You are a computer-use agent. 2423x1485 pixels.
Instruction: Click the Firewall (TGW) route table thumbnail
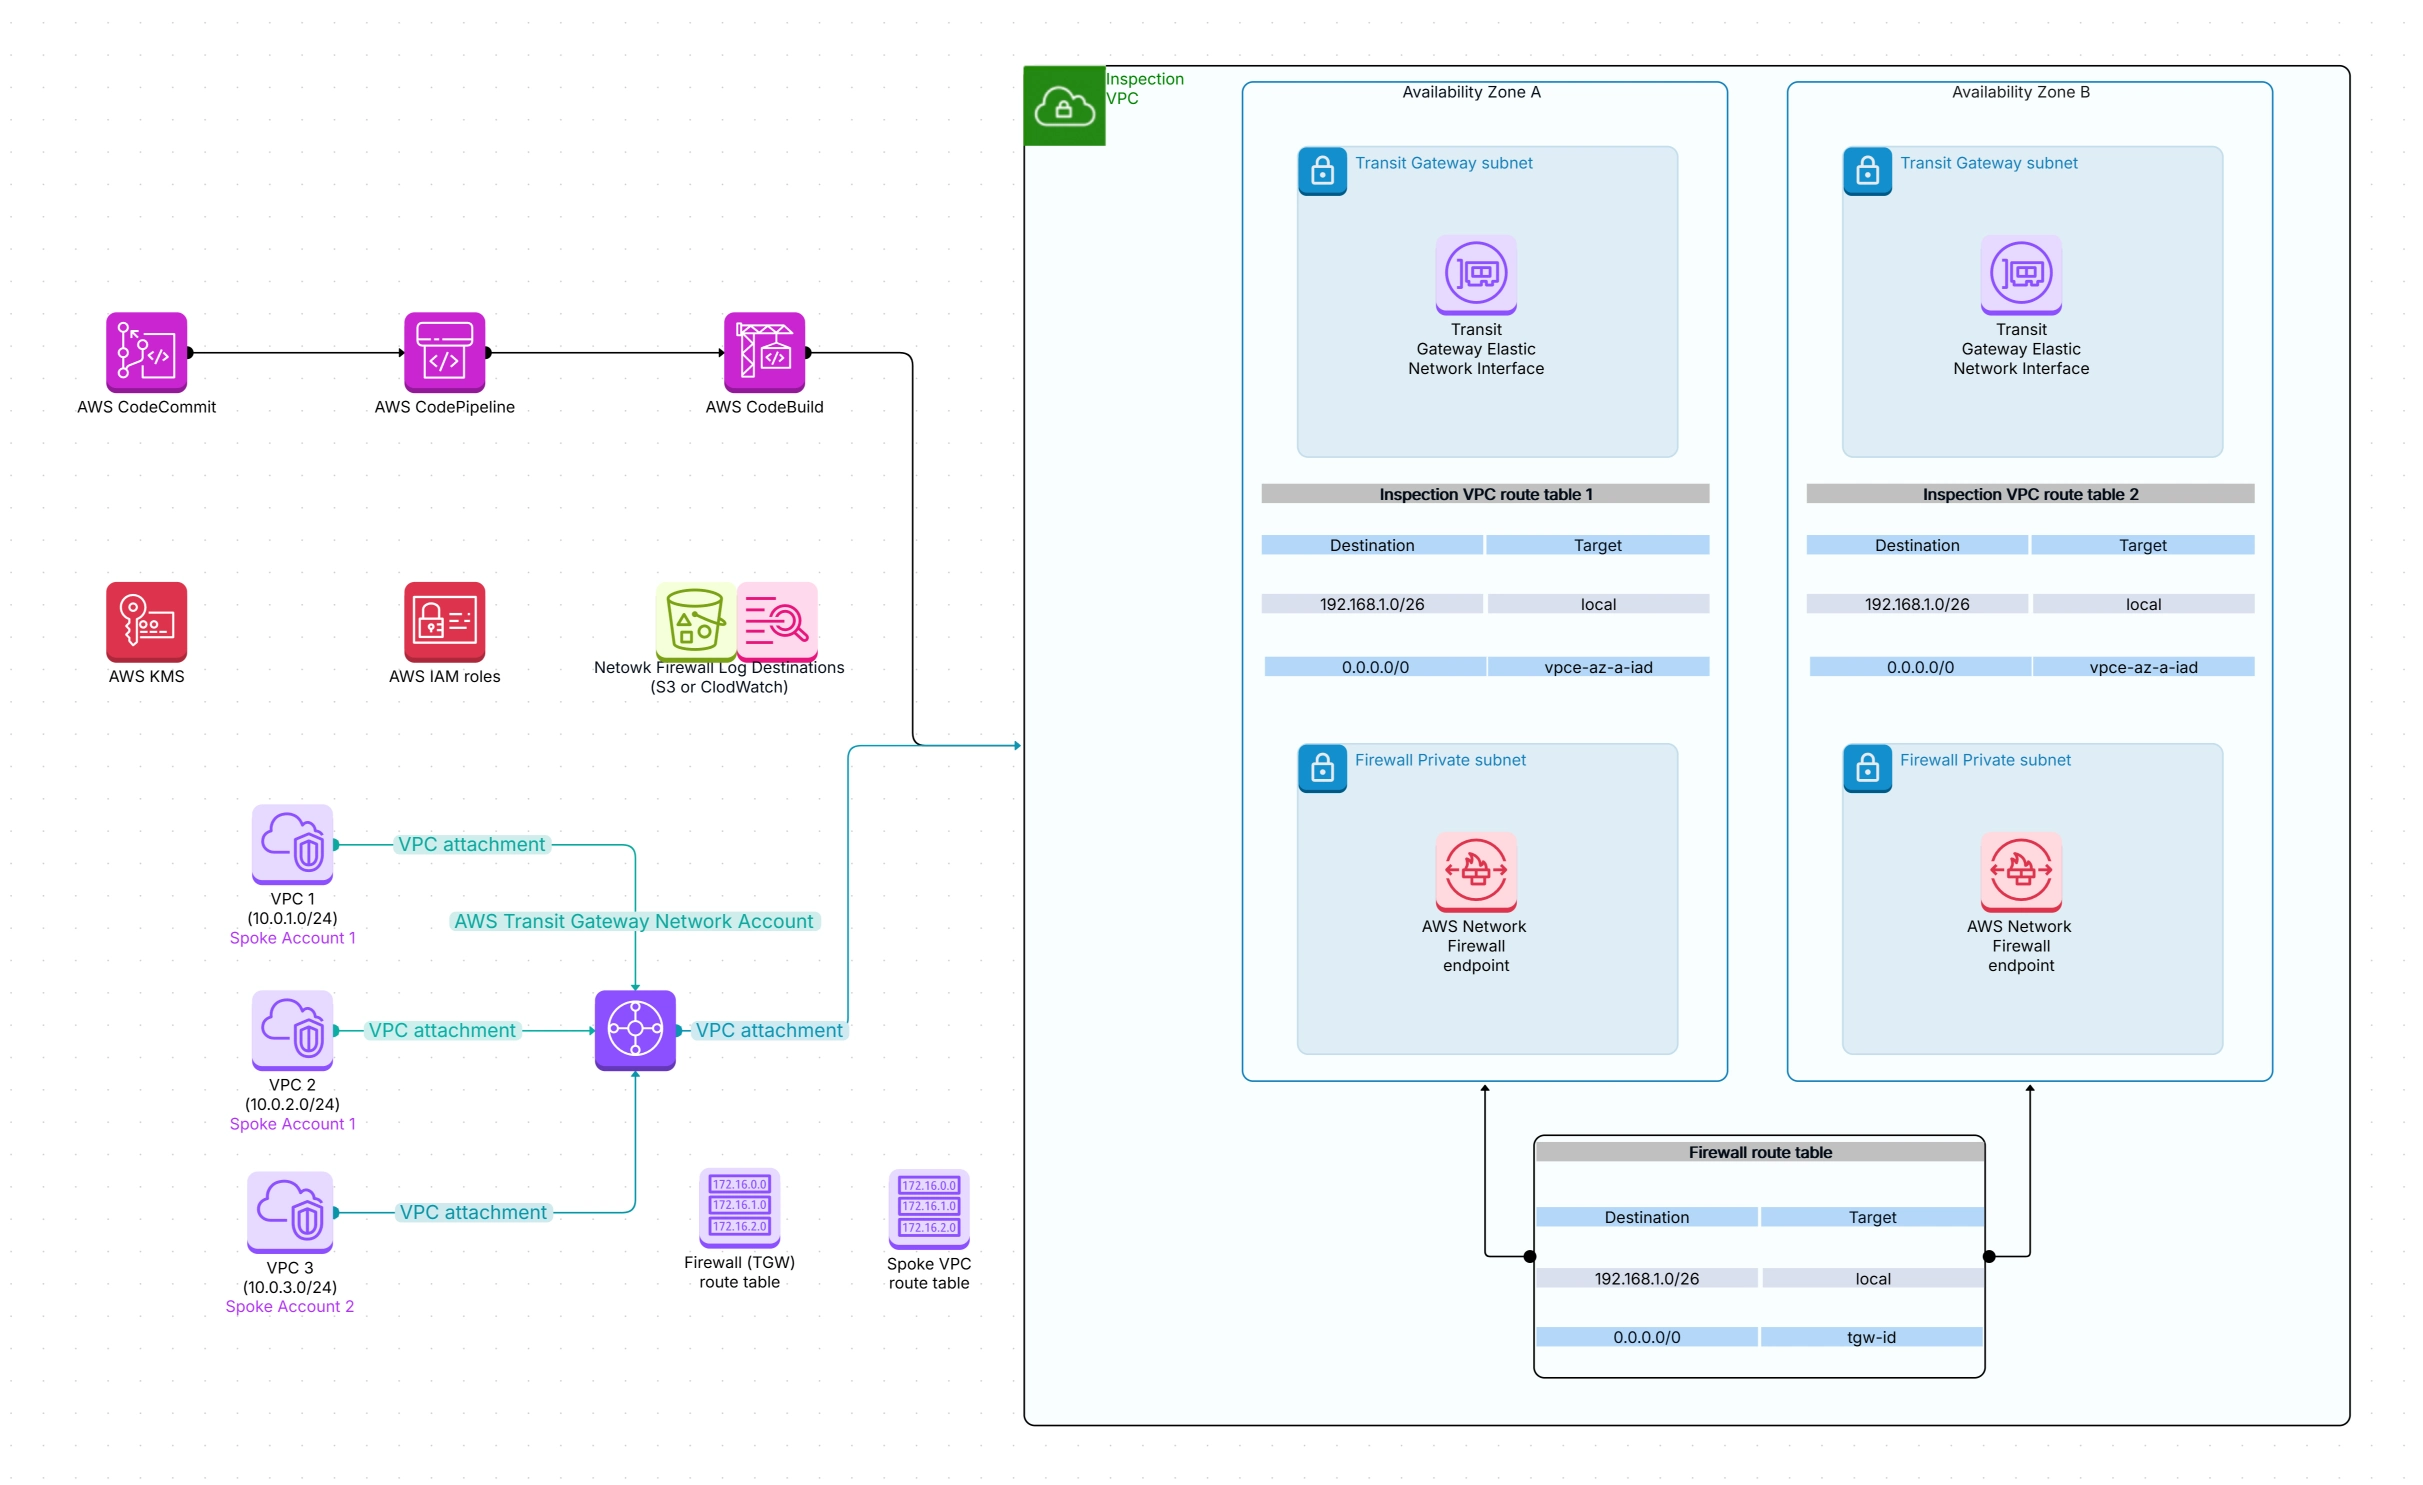click(x=739, y=1207)
